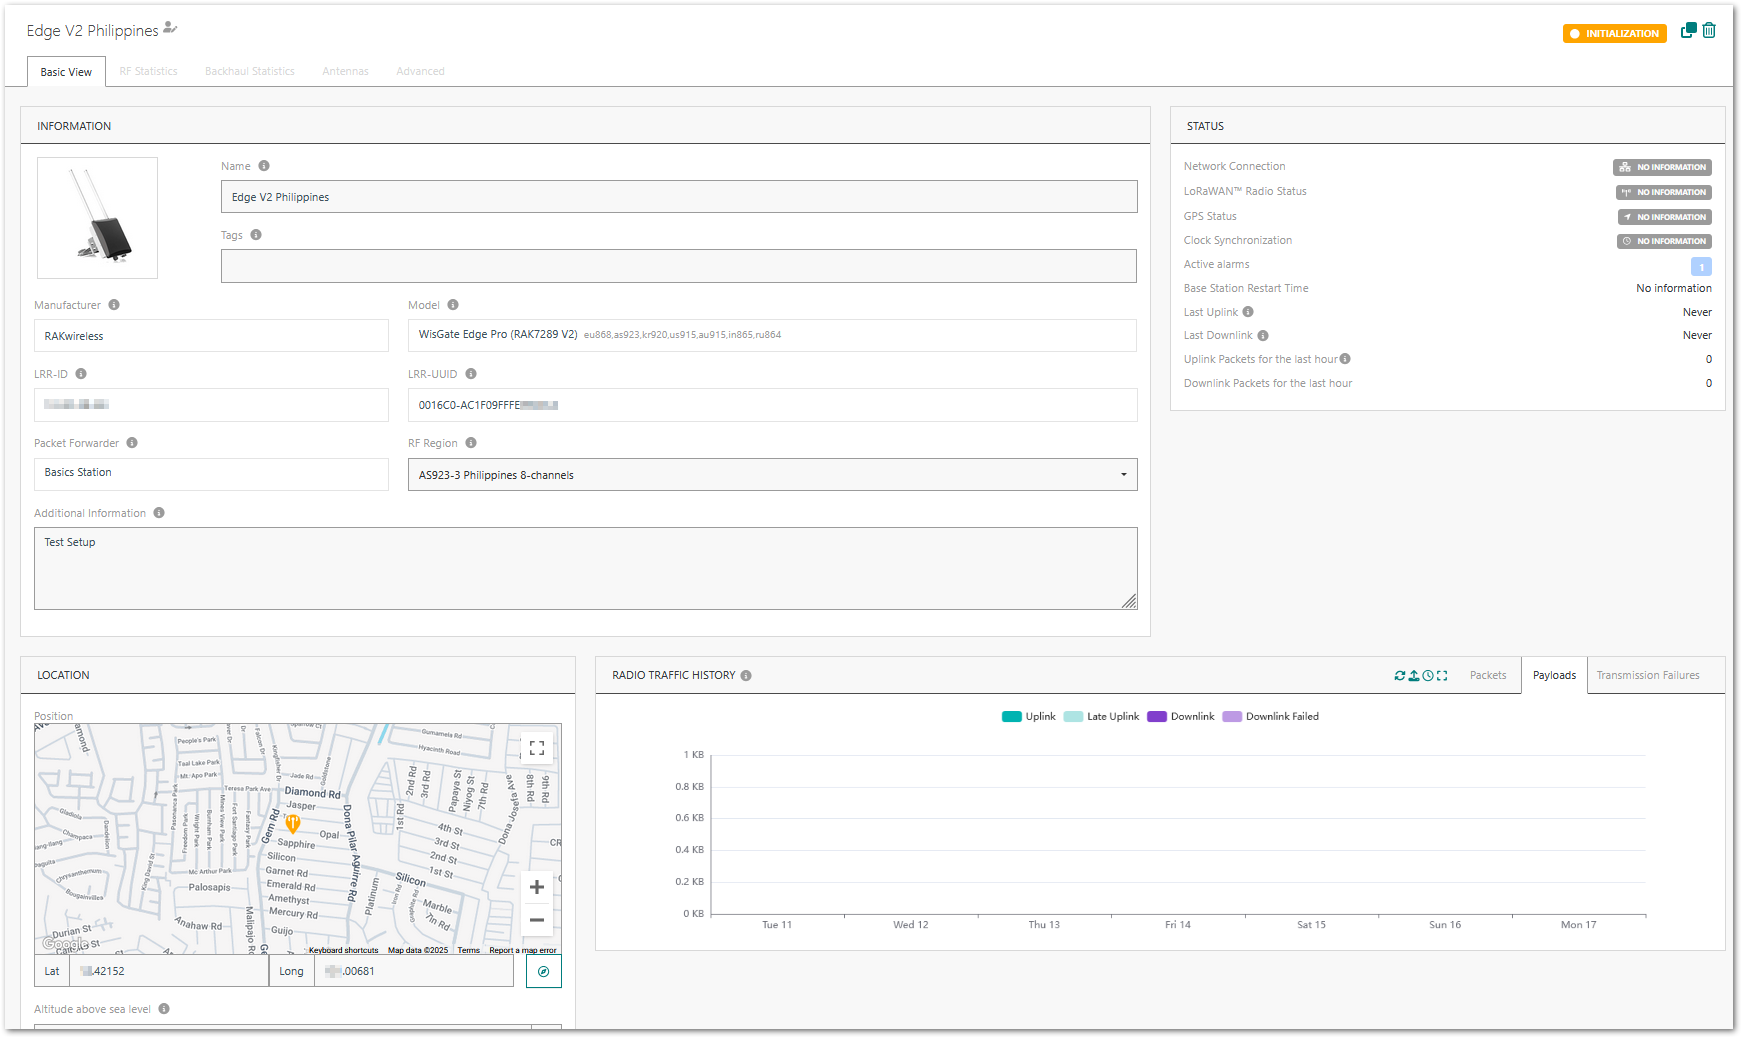Click info icon next to Additional Information
This screenshot has height=1038, width=1742.
coord(159,513)
